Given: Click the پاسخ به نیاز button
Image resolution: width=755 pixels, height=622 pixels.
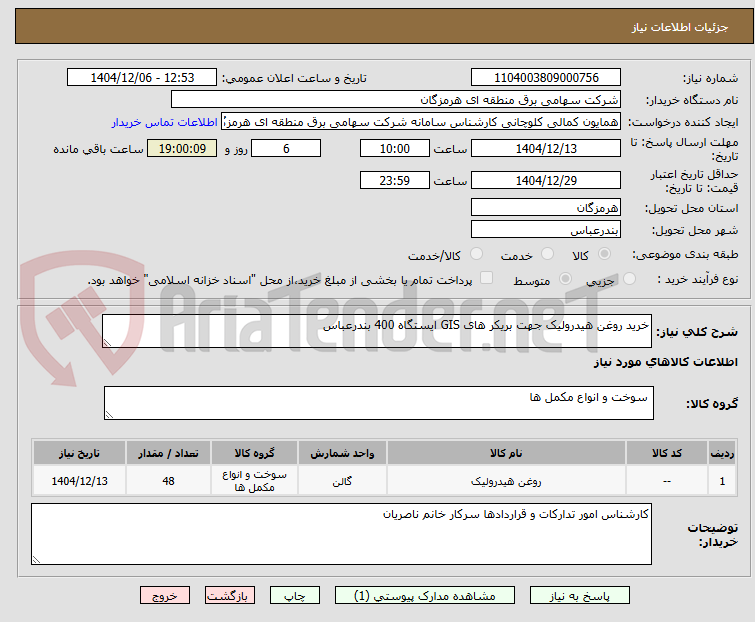Looking at the screenshot, I should coord(580,596).
